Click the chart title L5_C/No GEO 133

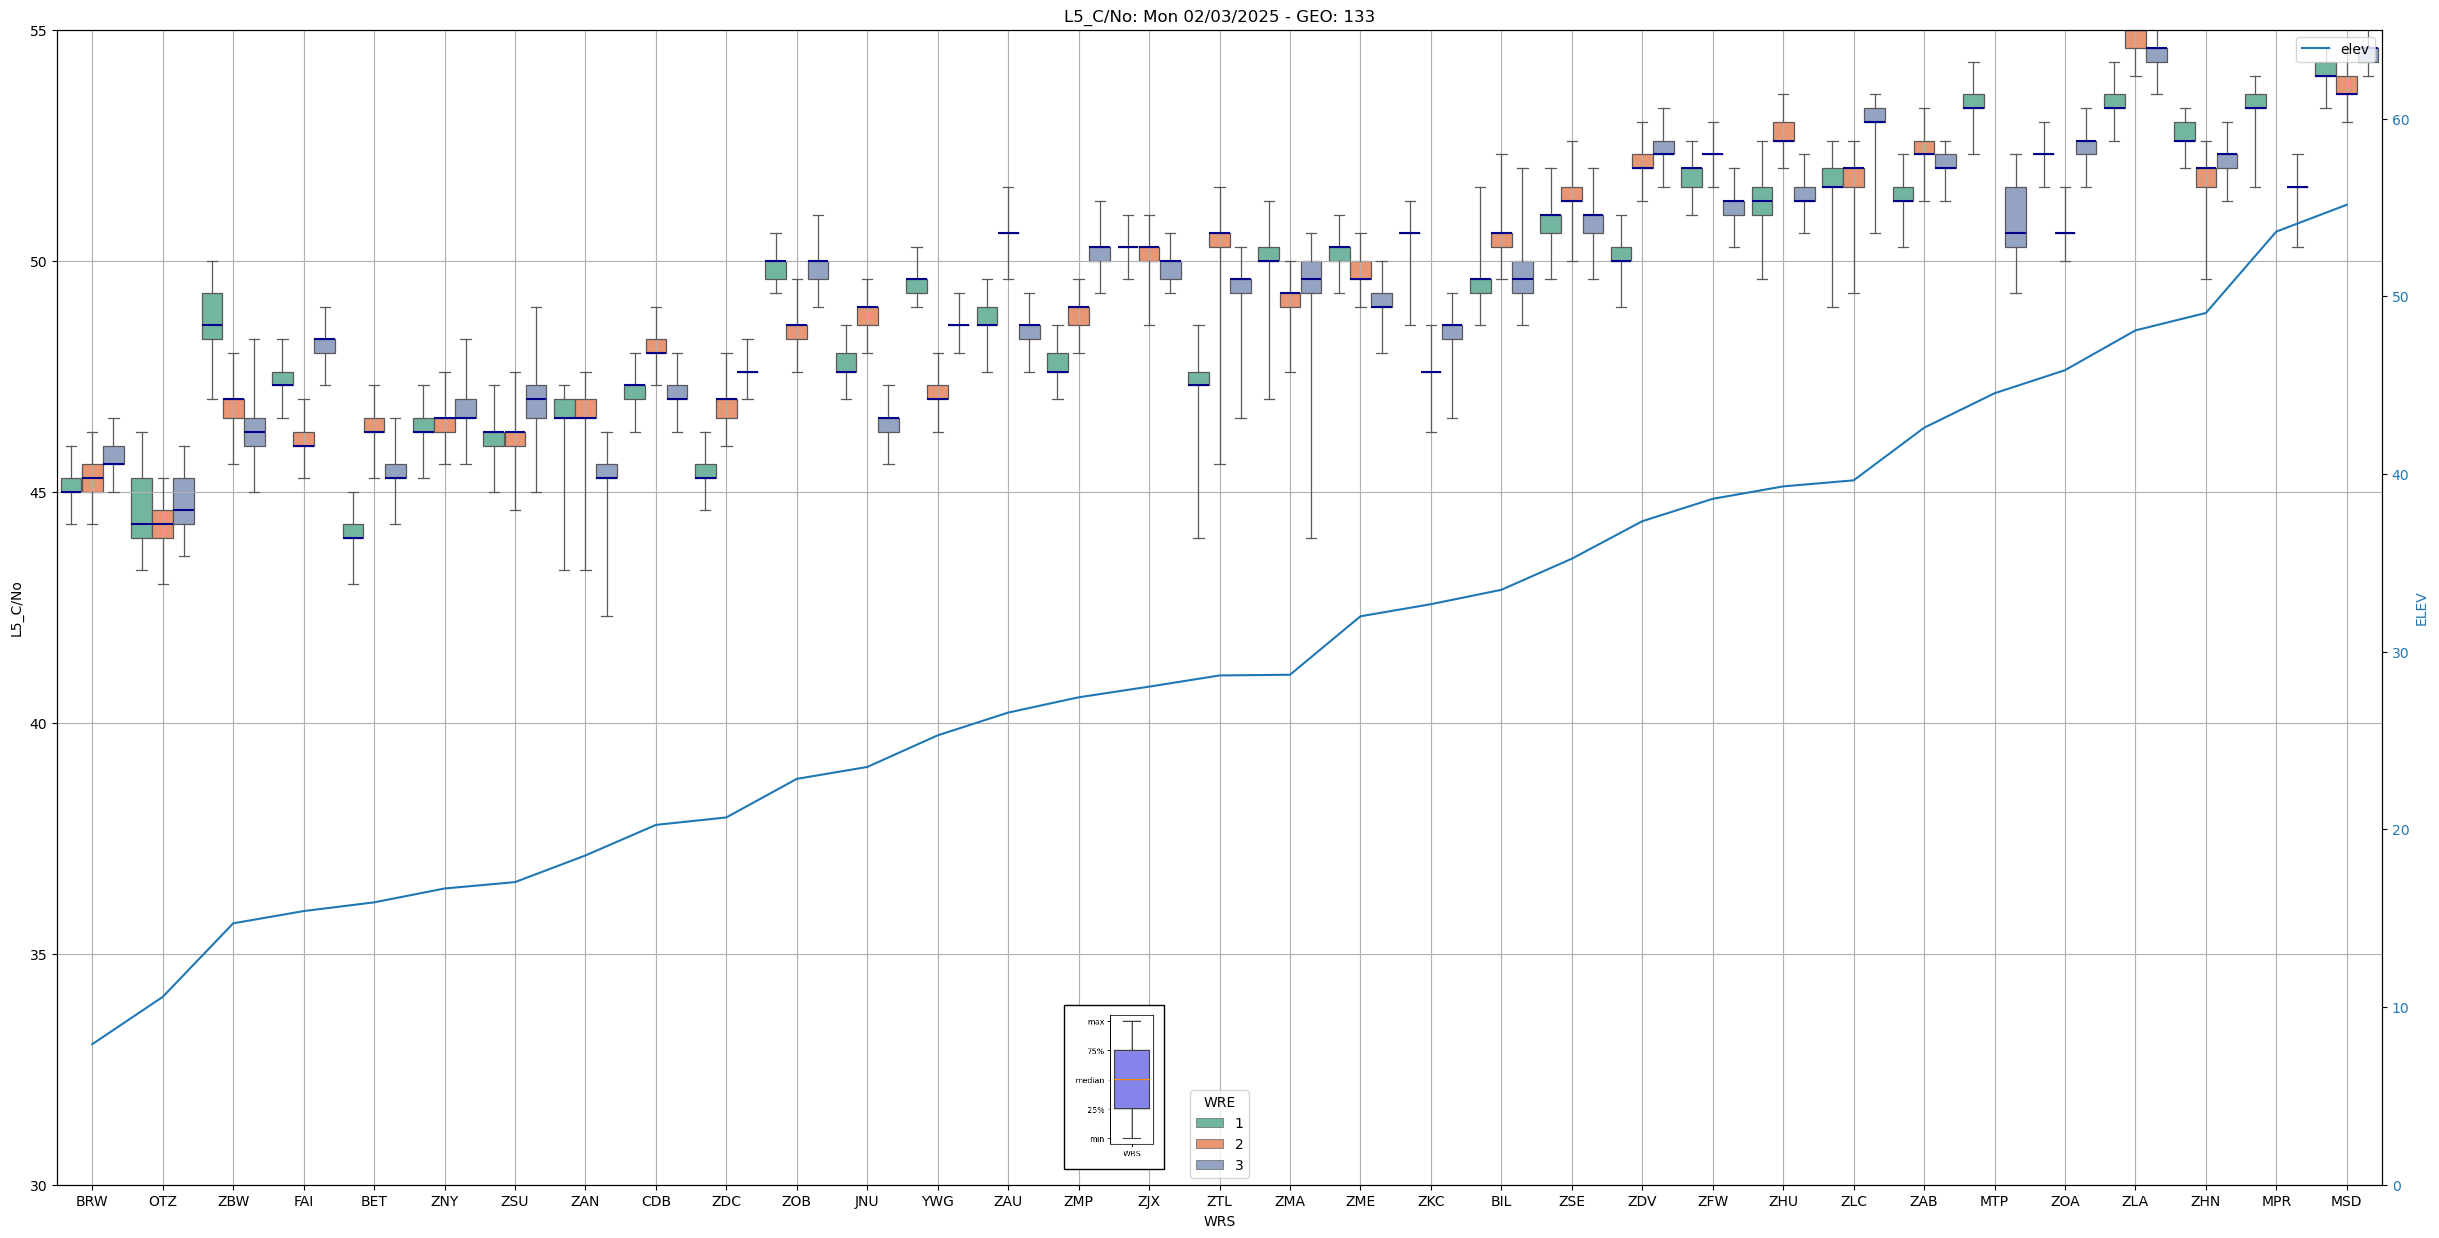coord(1219,17)
